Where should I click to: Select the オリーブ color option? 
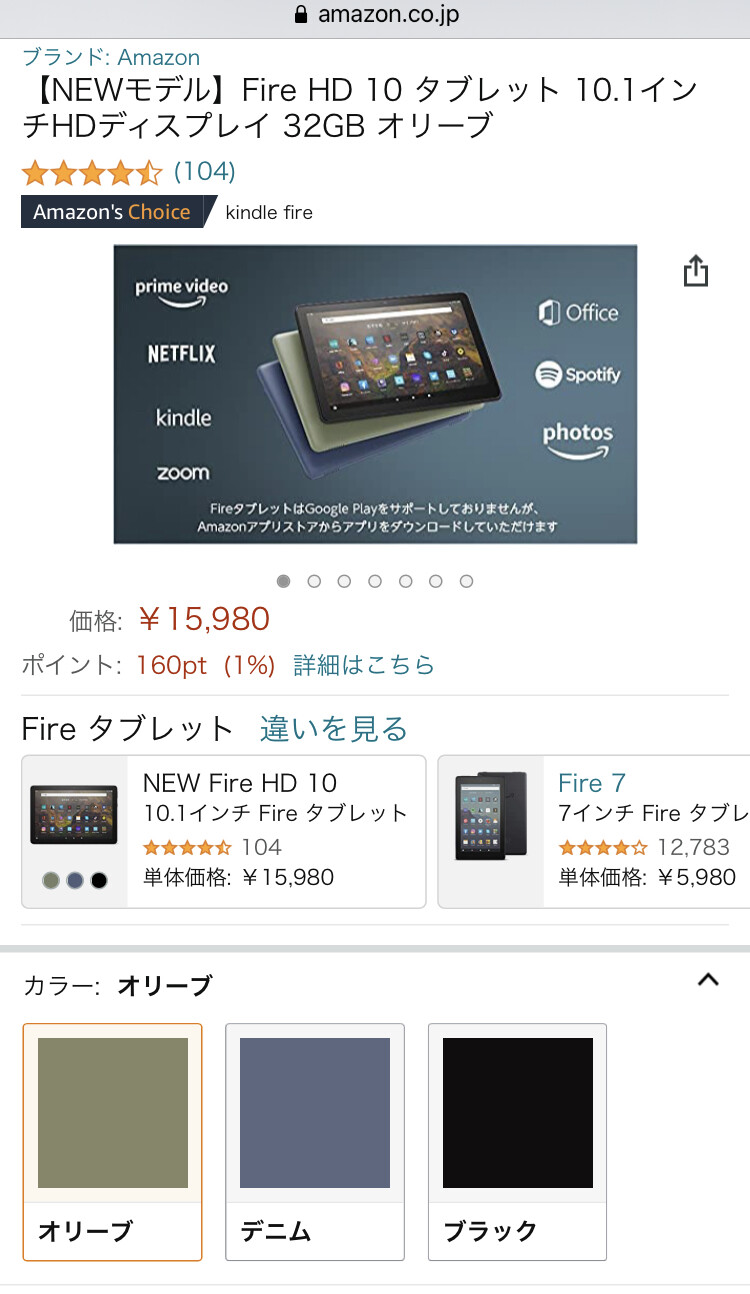click(112, 1142)
